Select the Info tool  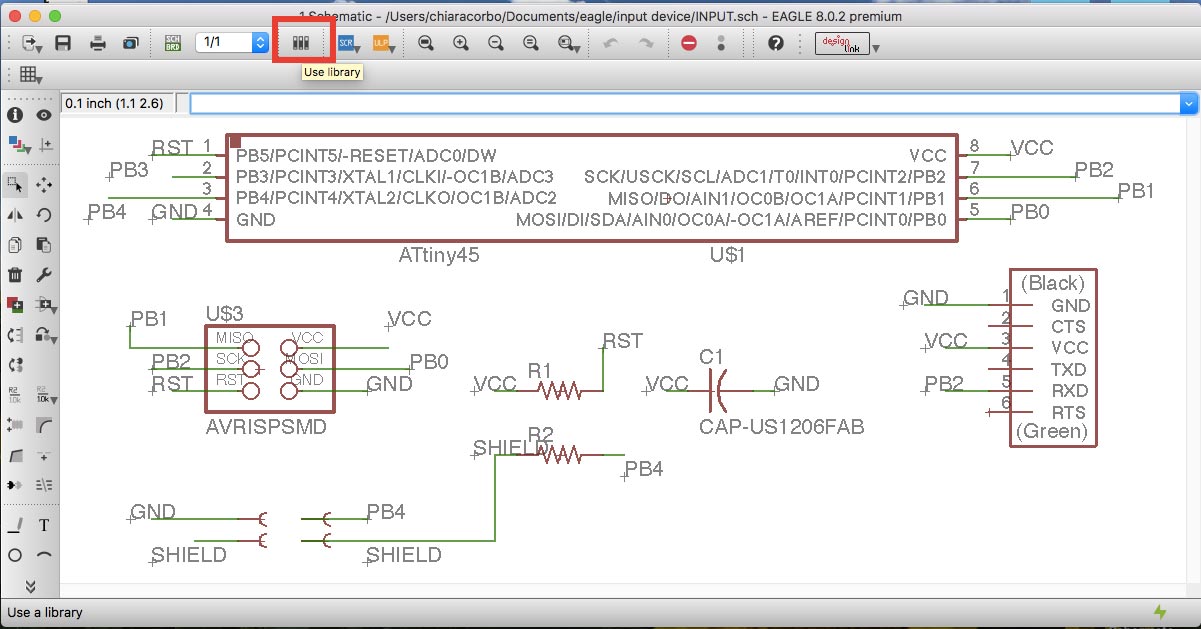tap(15, 116)
